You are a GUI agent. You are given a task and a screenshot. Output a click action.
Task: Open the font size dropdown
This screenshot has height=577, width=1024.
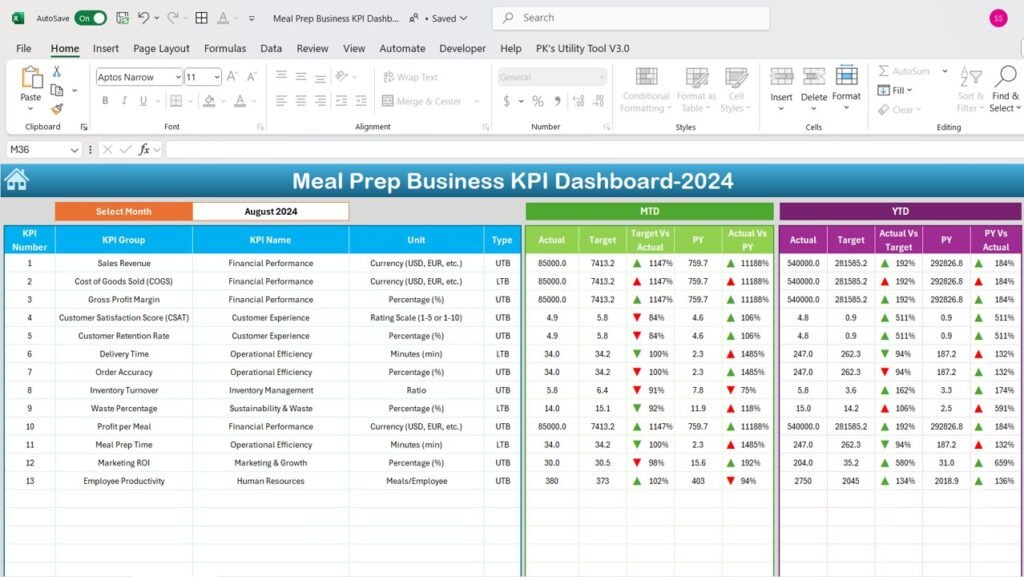(215, 77)
